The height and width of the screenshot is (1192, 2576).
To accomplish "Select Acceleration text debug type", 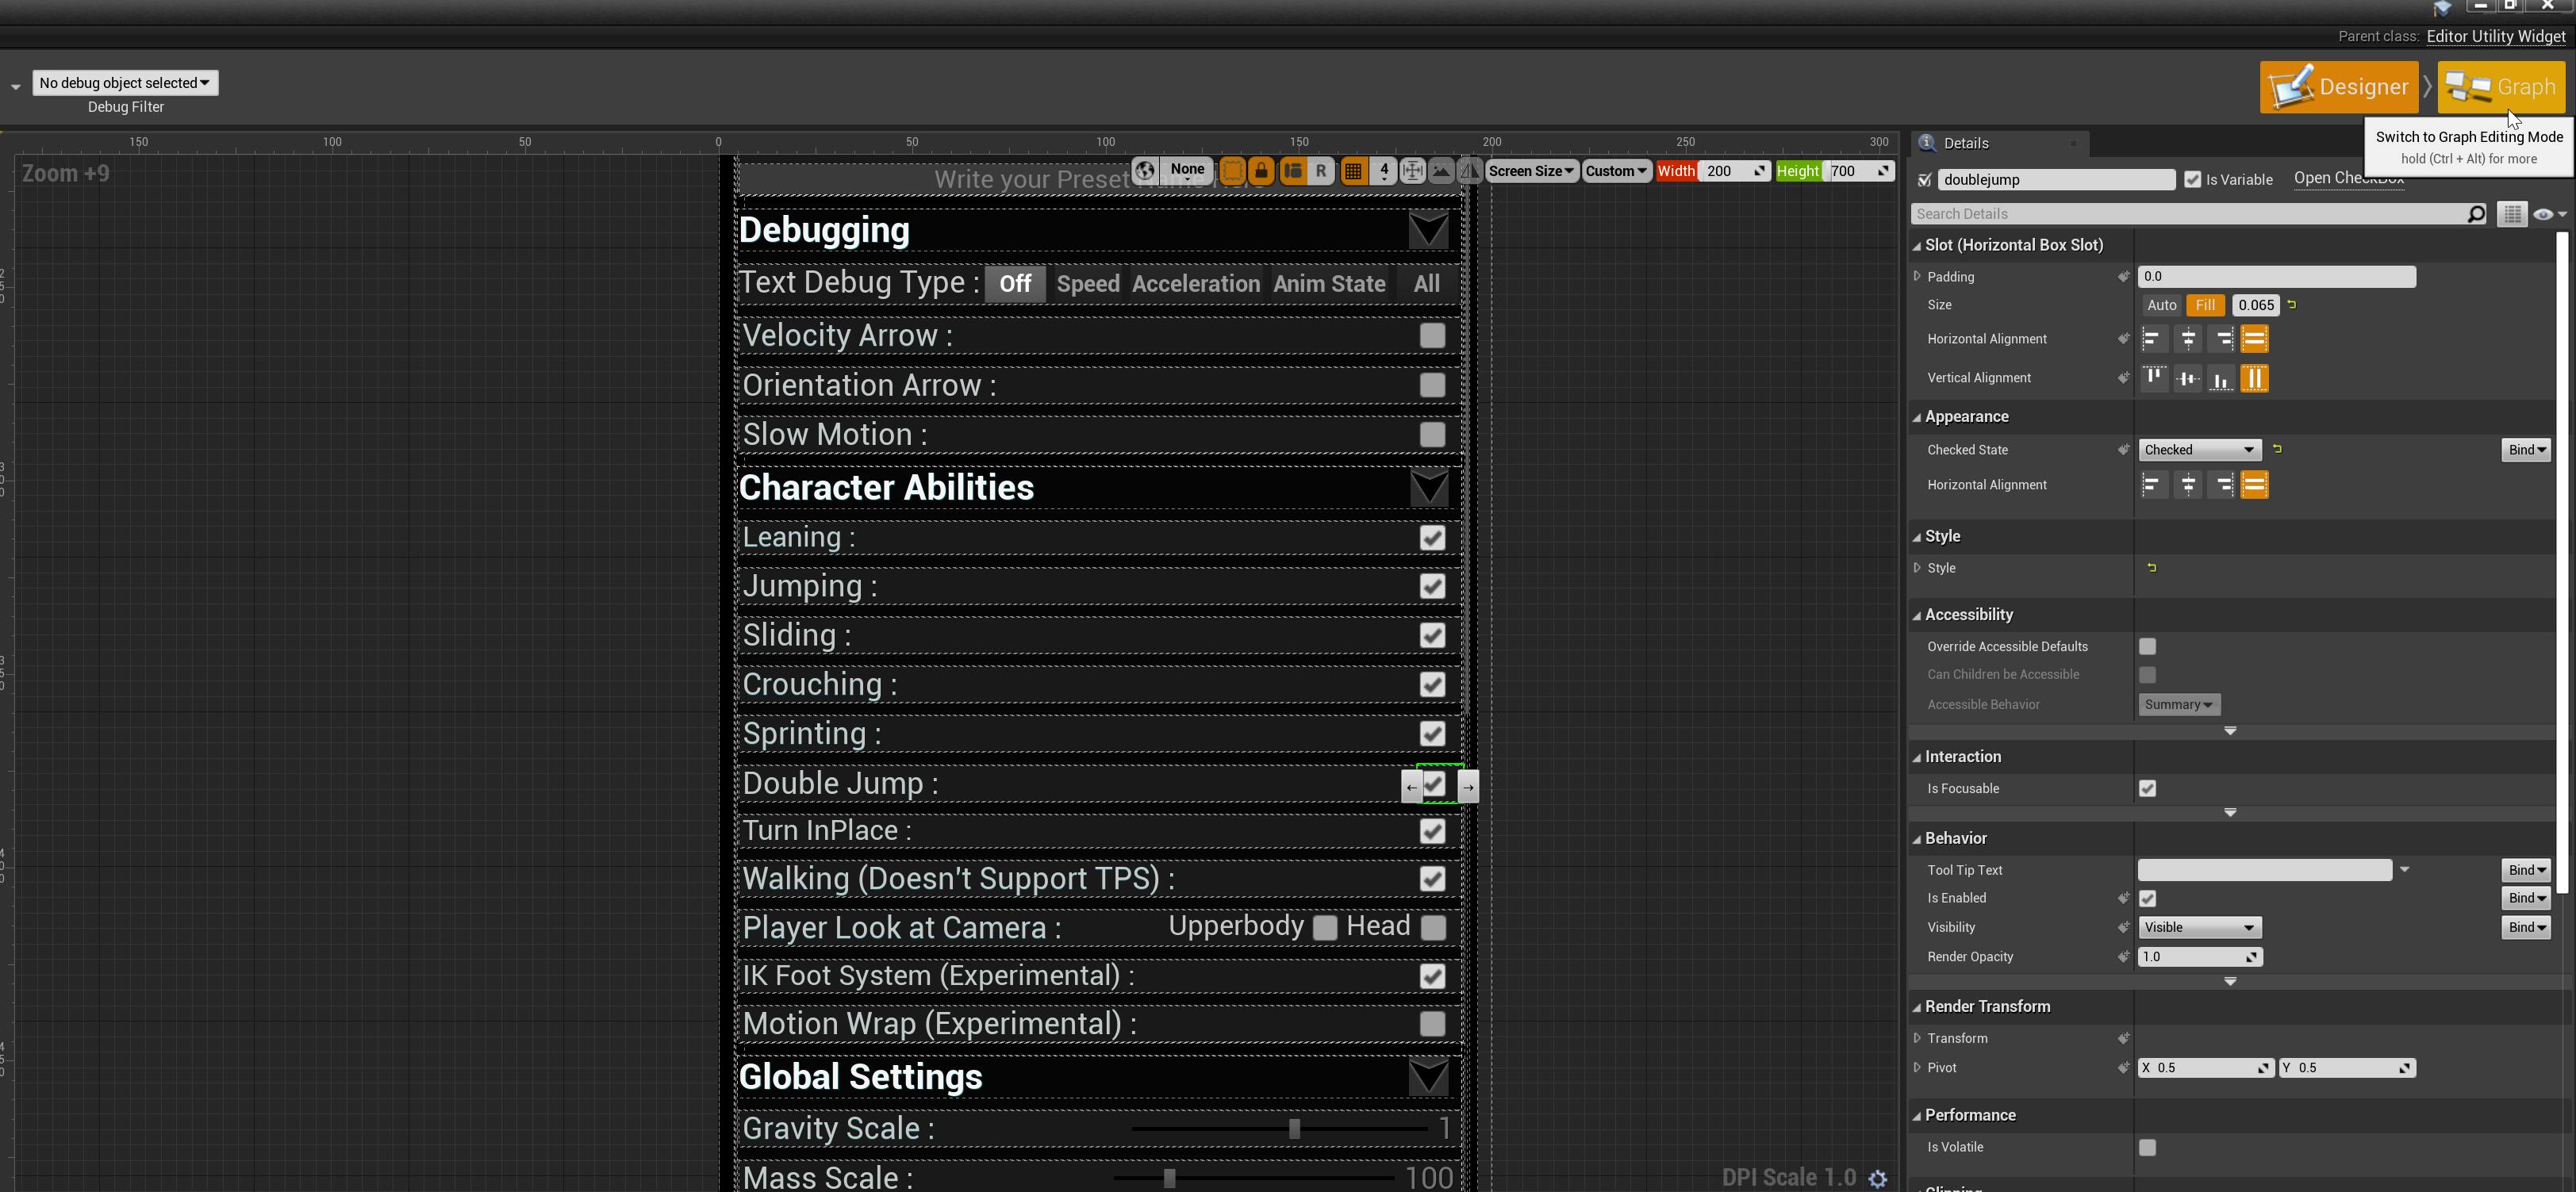I will (1195, 284).
